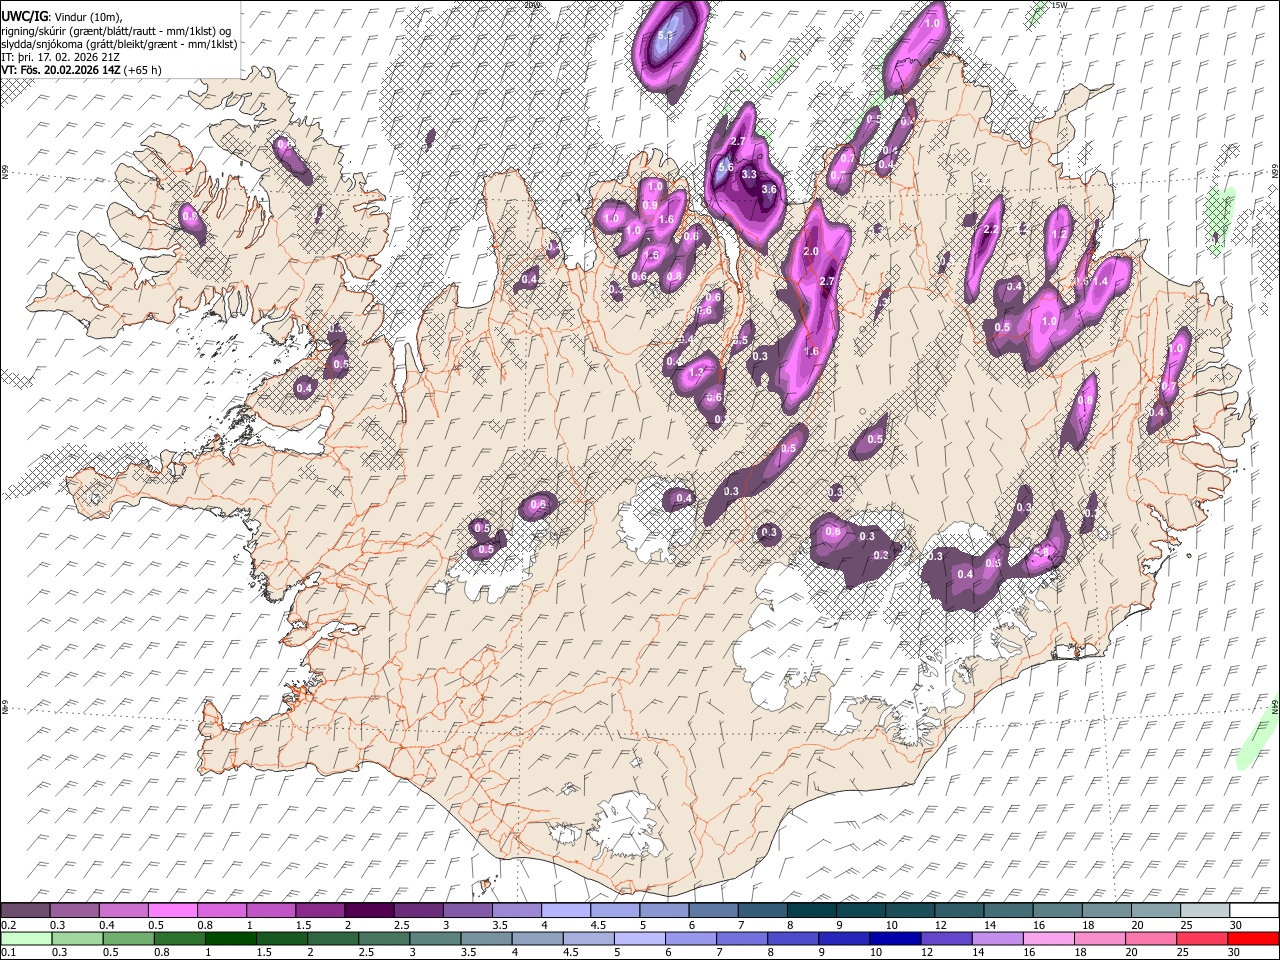This screenshot has height=960, width=1280.
Task: Click the '3.6' snowfall value on the map
Action: (769, 189)
